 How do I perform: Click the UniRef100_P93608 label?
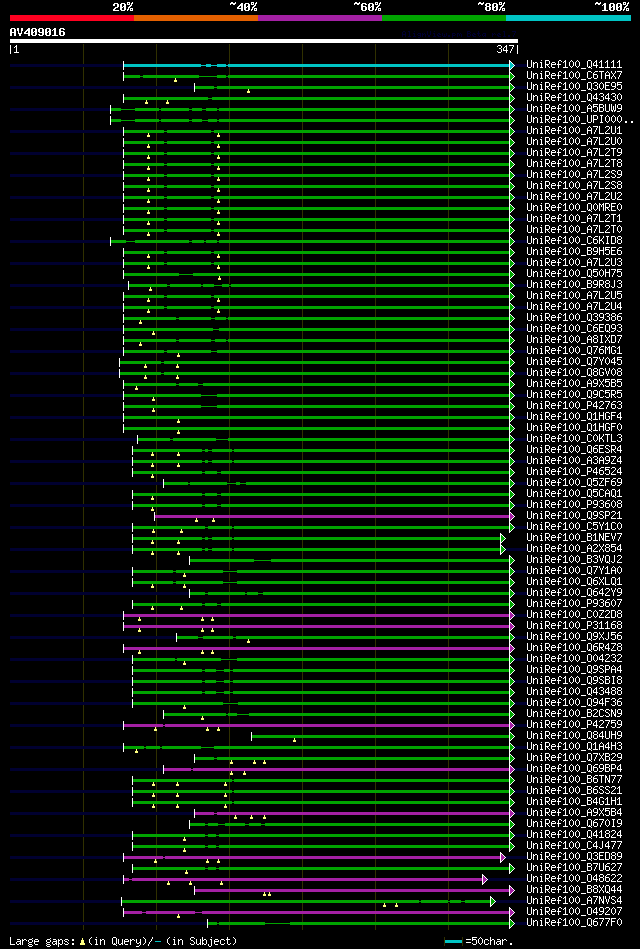point(574,505)
